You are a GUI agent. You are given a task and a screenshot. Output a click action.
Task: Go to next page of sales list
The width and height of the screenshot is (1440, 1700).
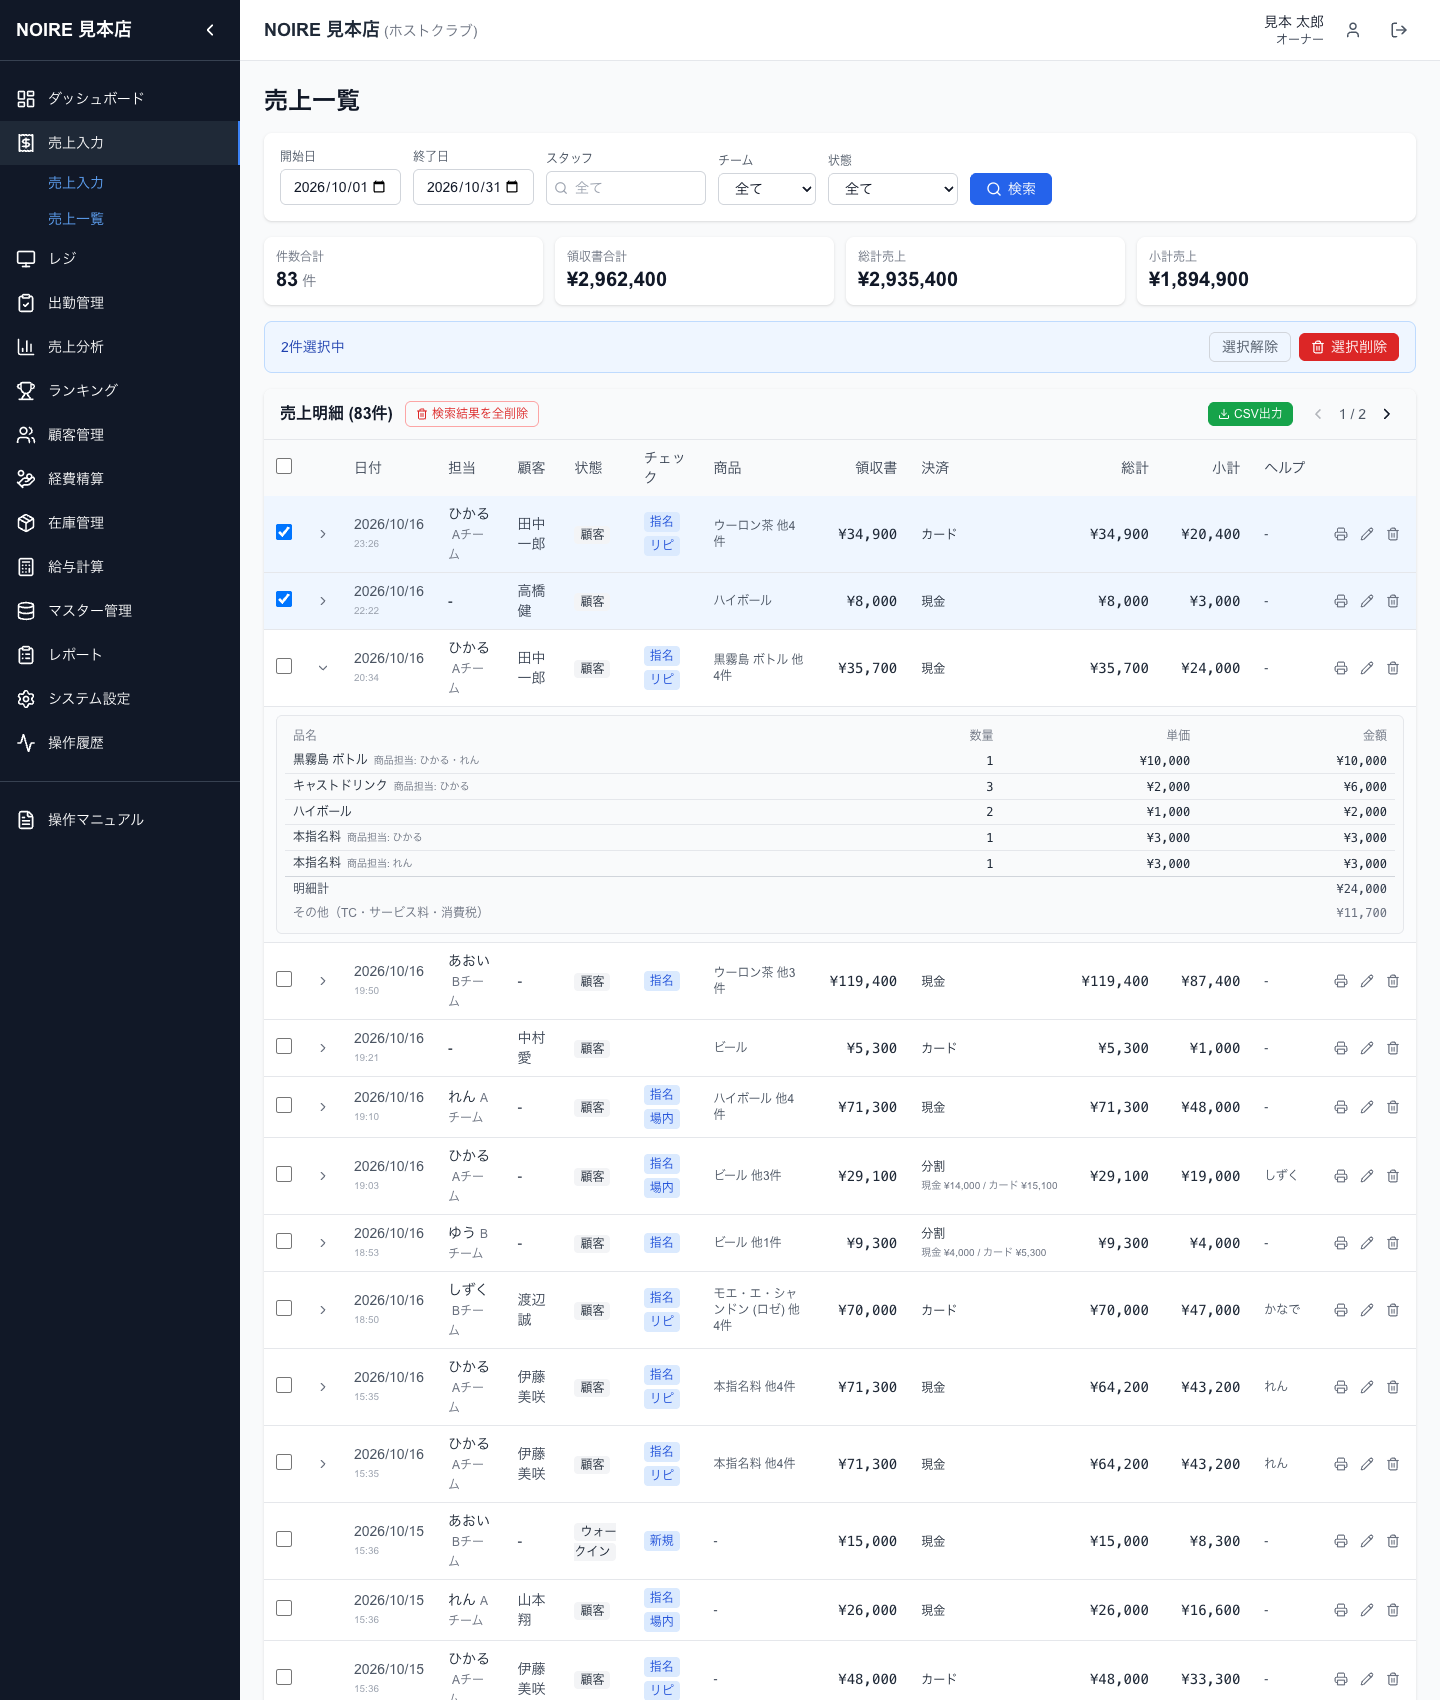pos(1387,414)
